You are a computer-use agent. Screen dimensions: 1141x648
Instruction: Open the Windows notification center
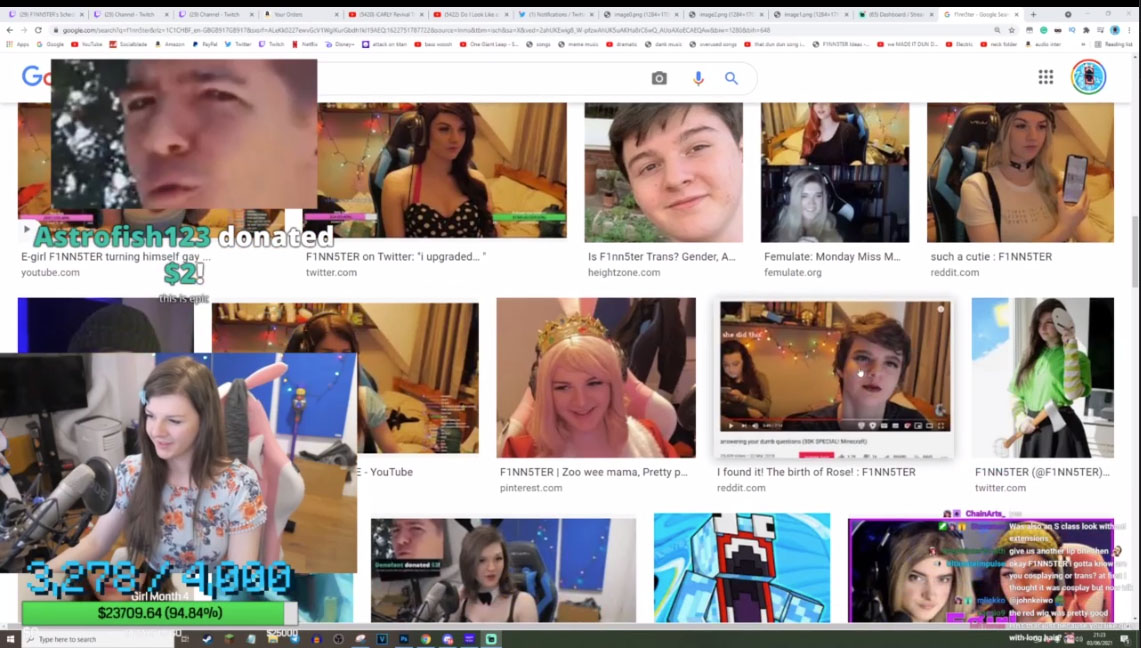pyautogui.click(x=1125, y=639)
